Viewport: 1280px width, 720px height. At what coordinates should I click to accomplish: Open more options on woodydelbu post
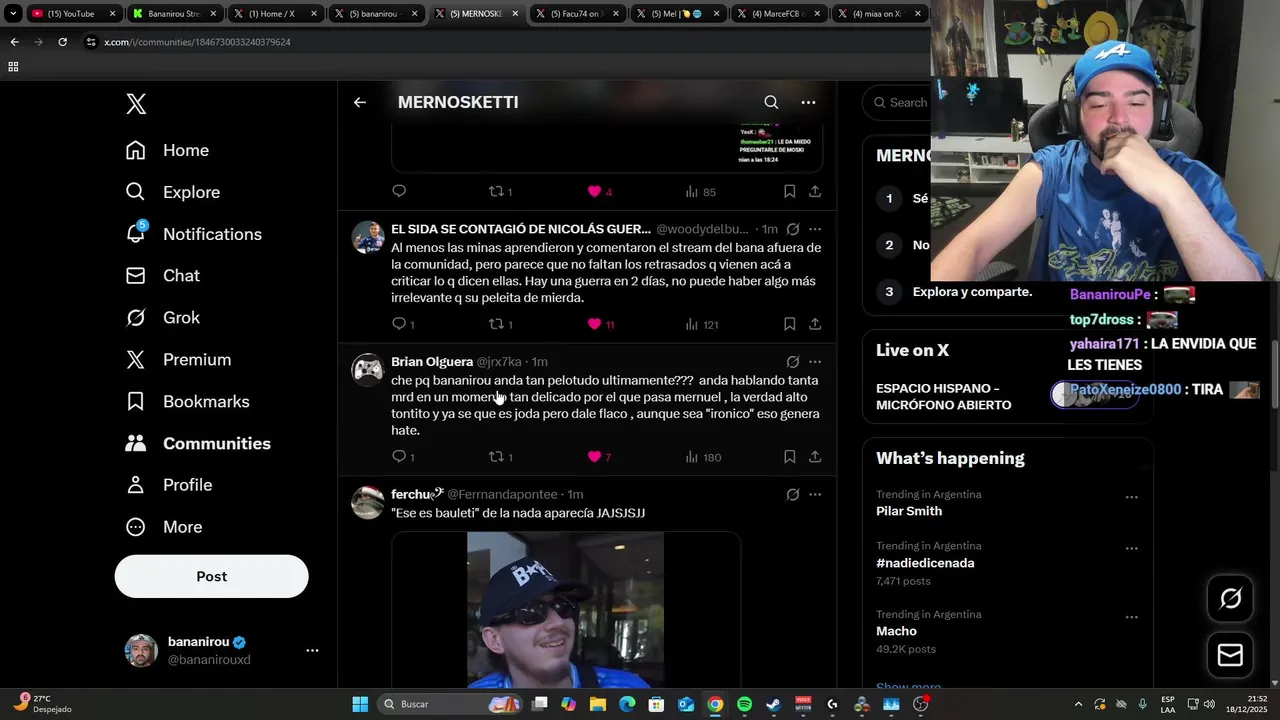(x=815, y=229)
